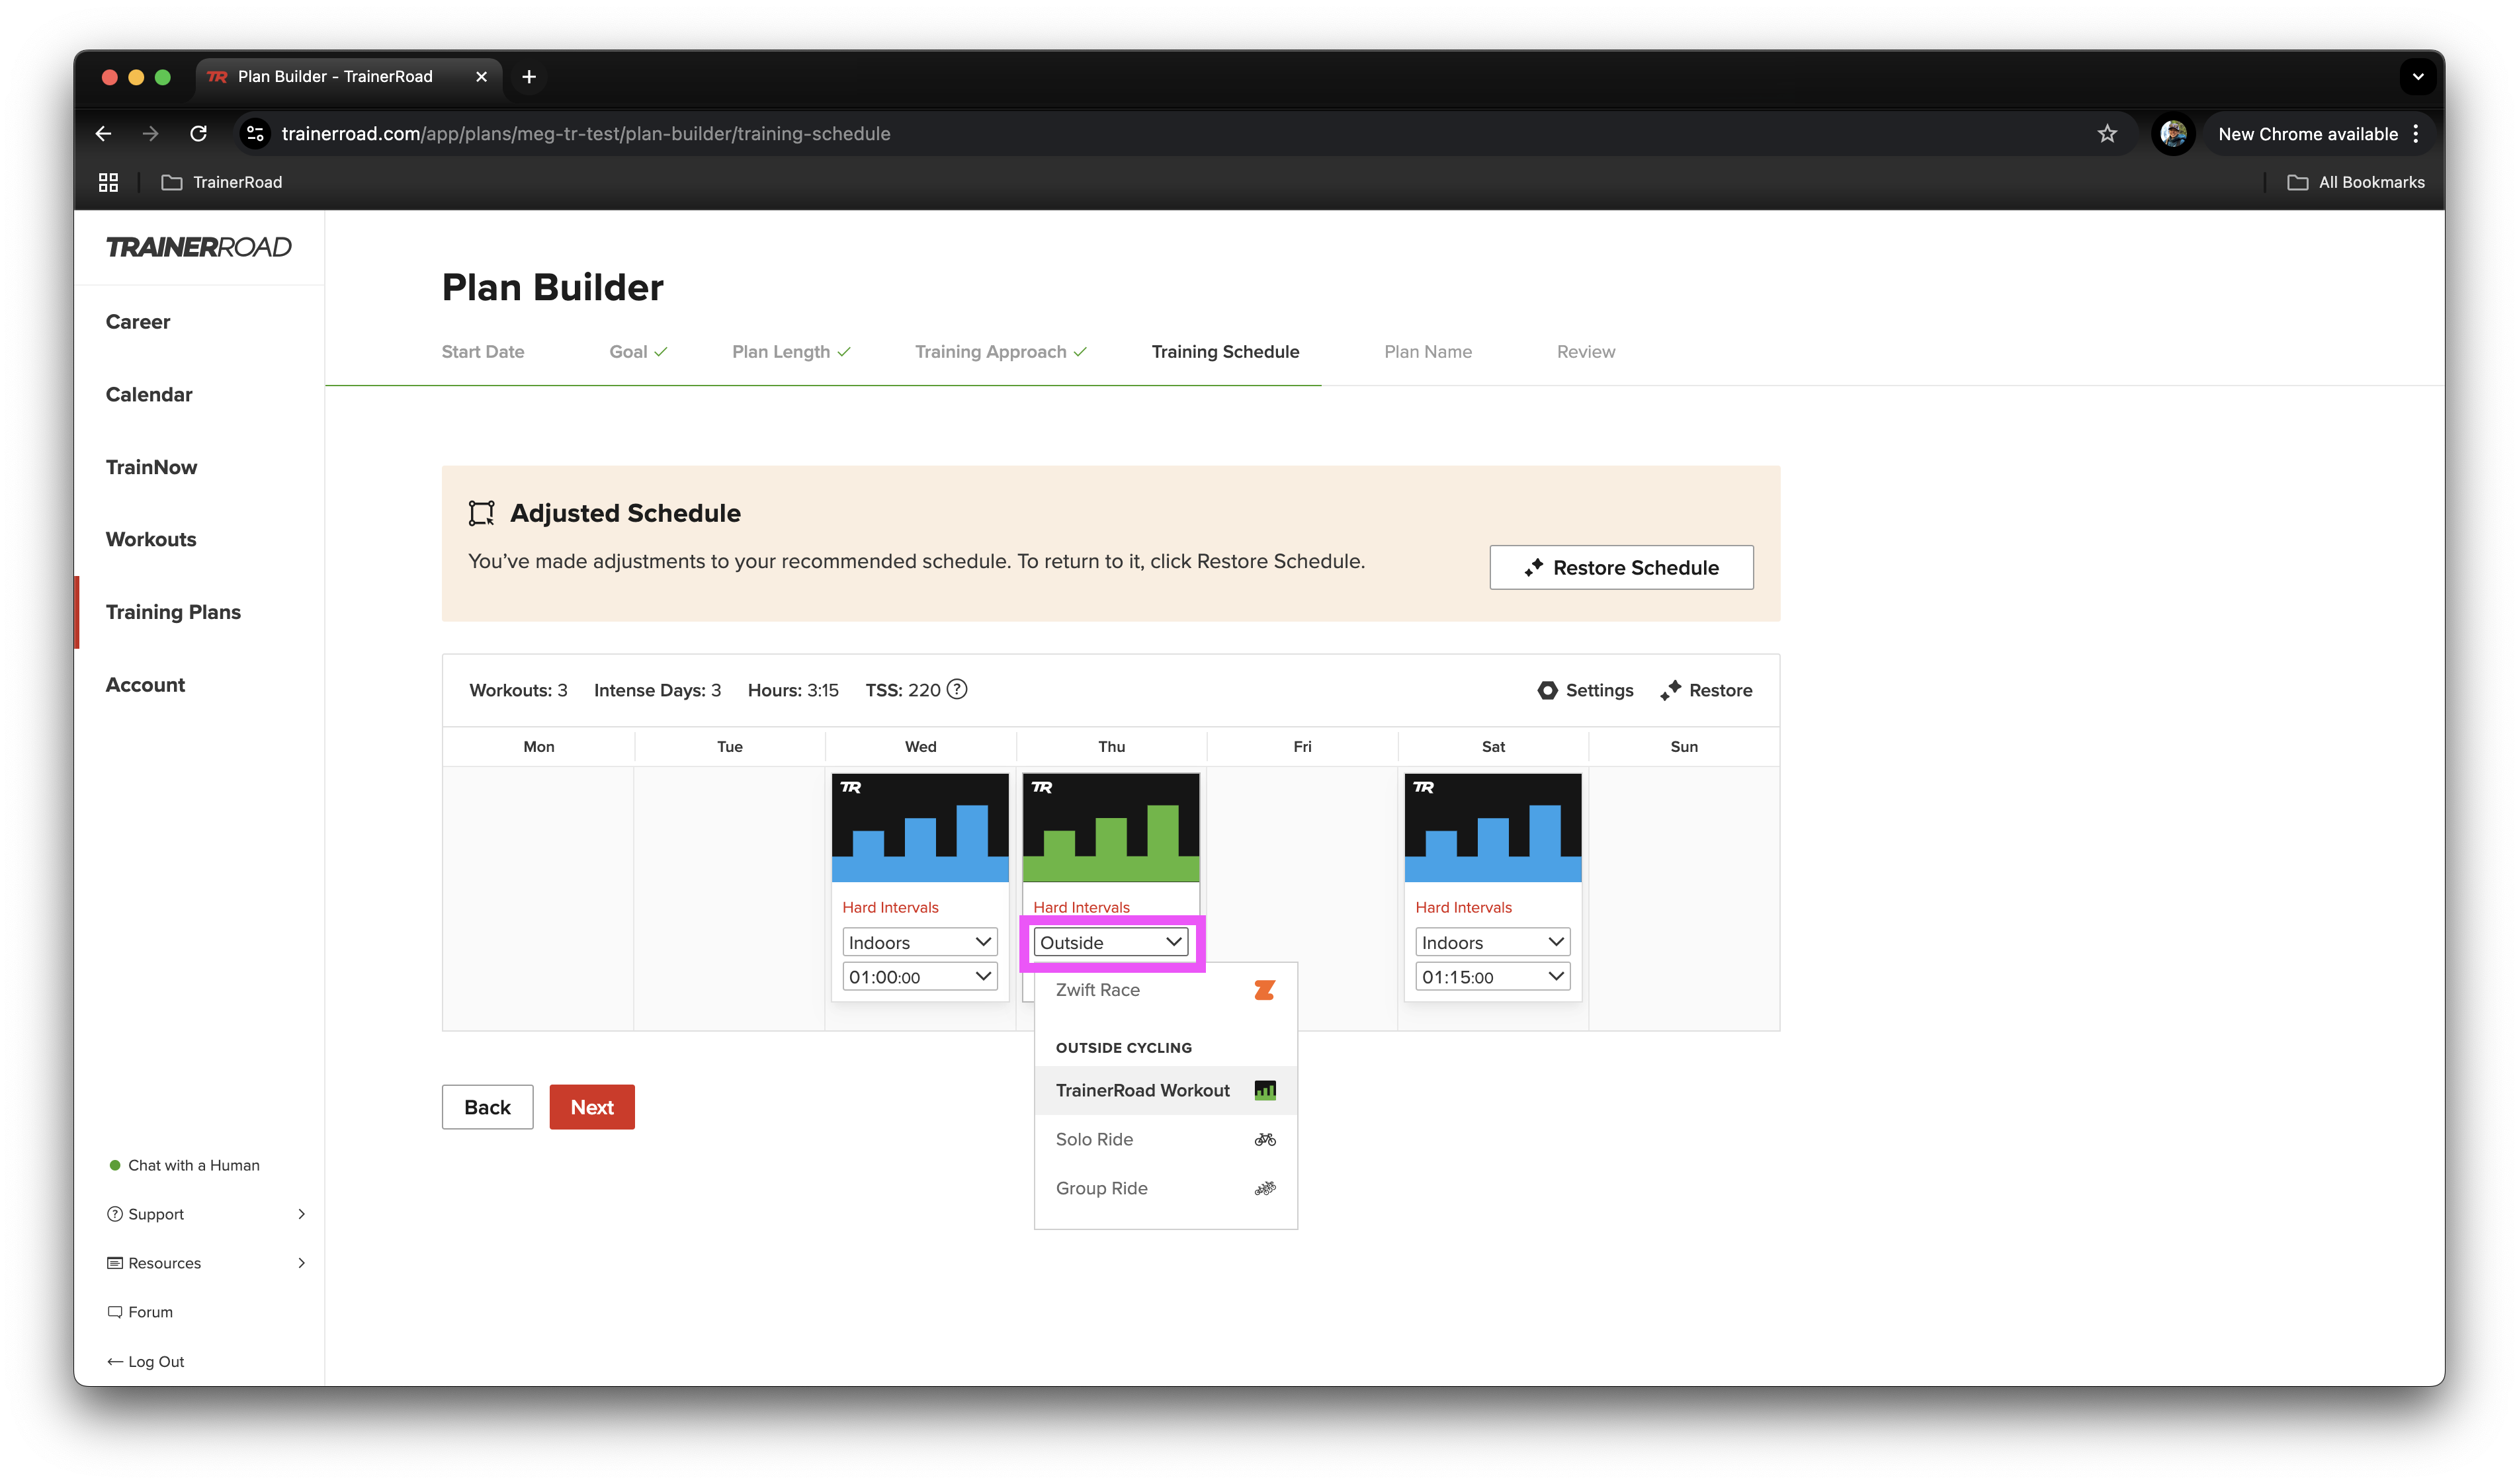Image resolution: width=2519 pixels, height=1484 pixels.
Task: Choose TrainerRoad Workout option
Action: [1166, 1090]
